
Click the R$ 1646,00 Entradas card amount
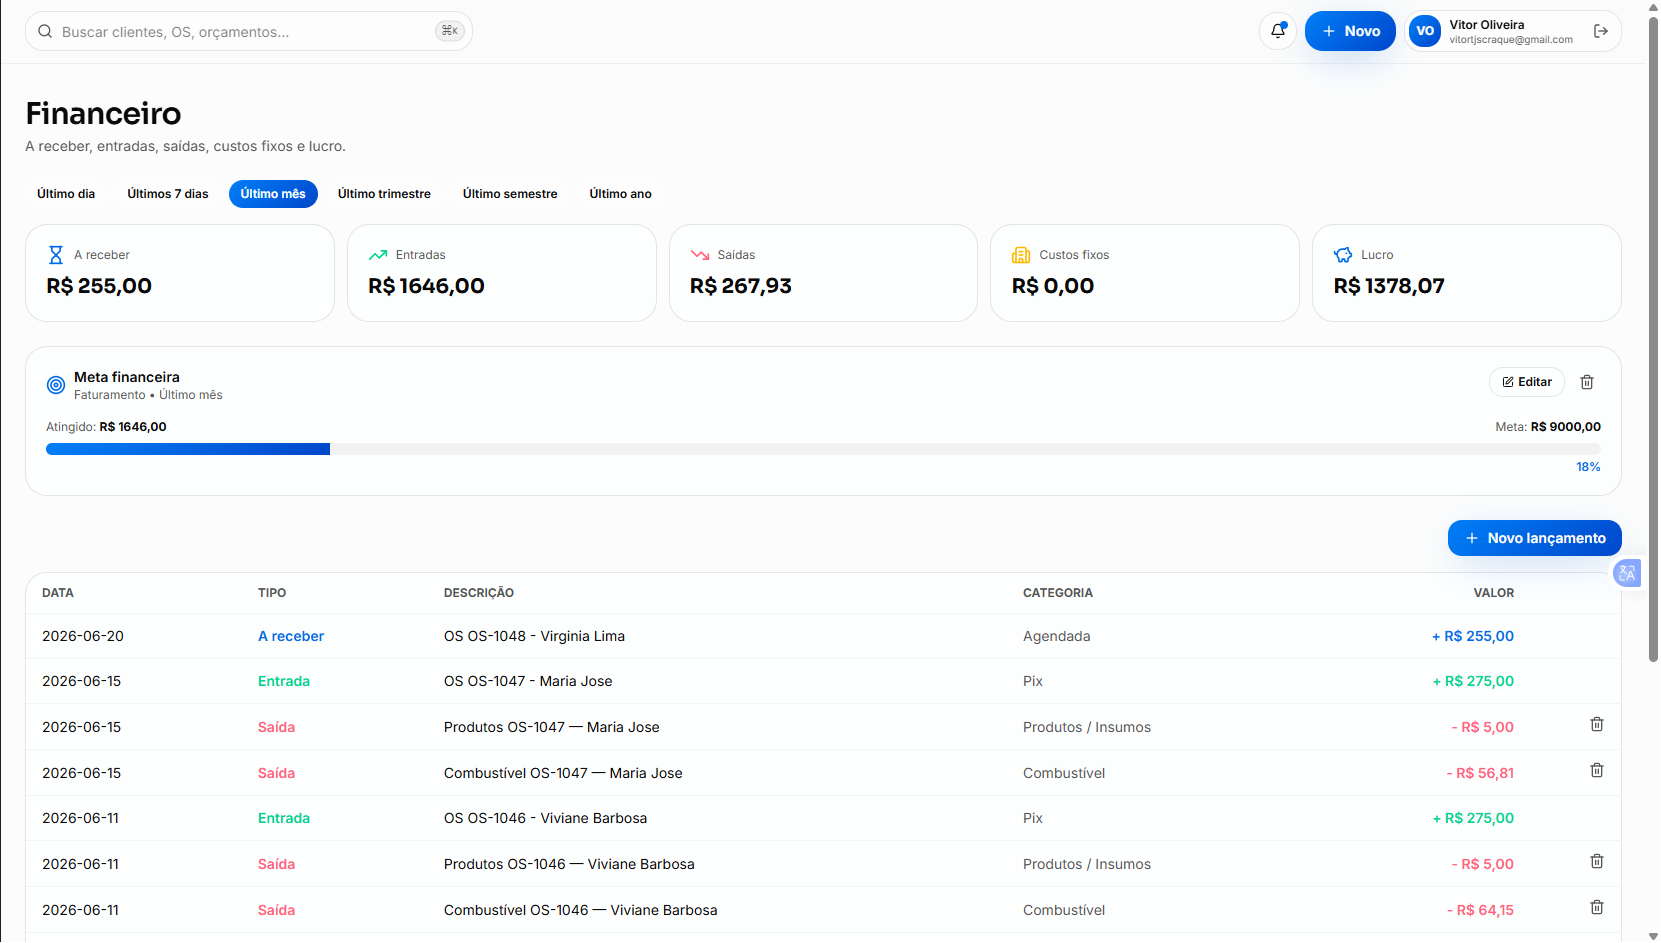click(426, 286)
